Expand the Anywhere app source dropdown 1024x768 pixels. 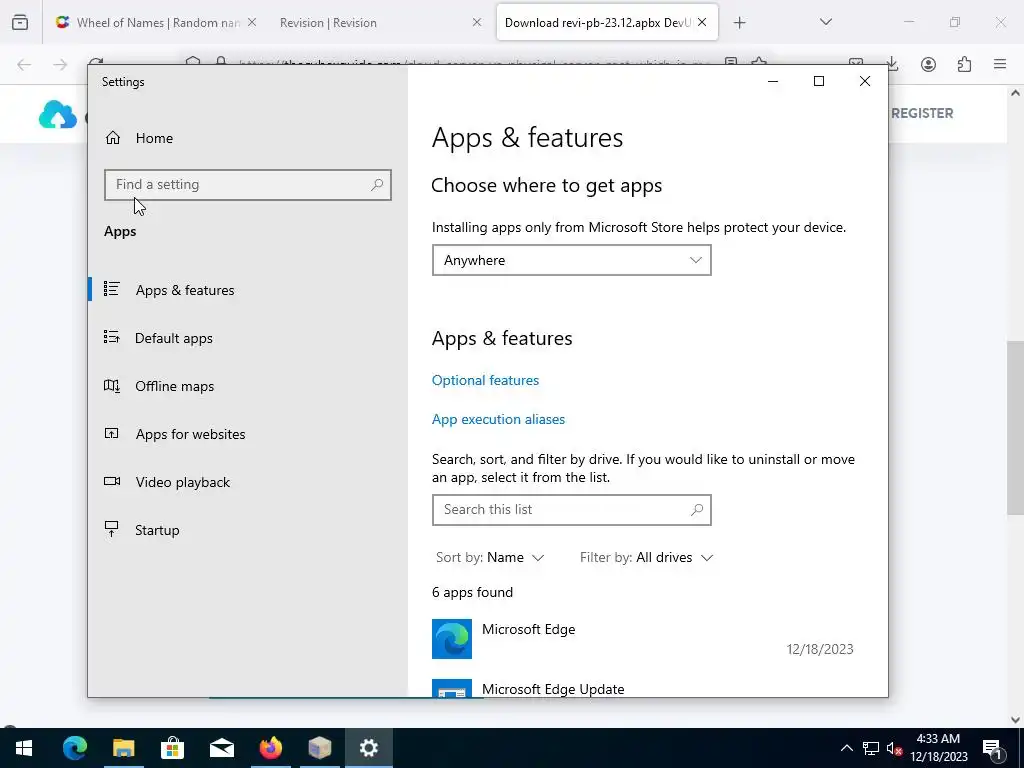[x=571, y=260]
